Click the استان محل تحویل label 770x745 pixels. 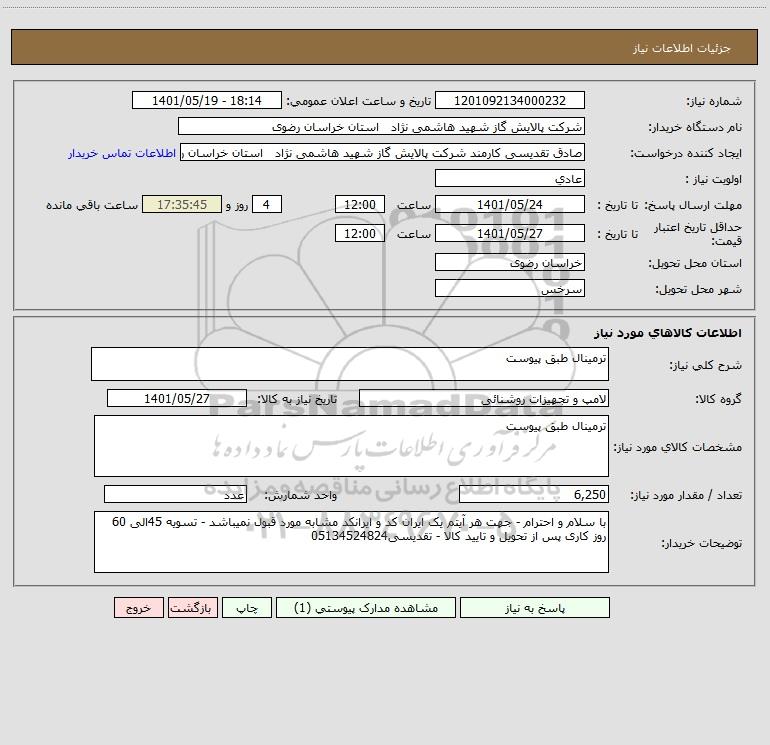tap(695, 264)
